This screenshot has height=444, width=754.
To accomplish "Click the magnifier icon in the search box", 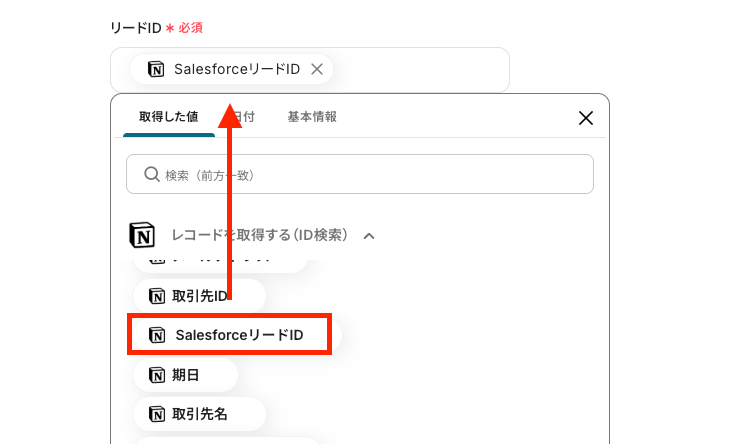I will 152,174.
